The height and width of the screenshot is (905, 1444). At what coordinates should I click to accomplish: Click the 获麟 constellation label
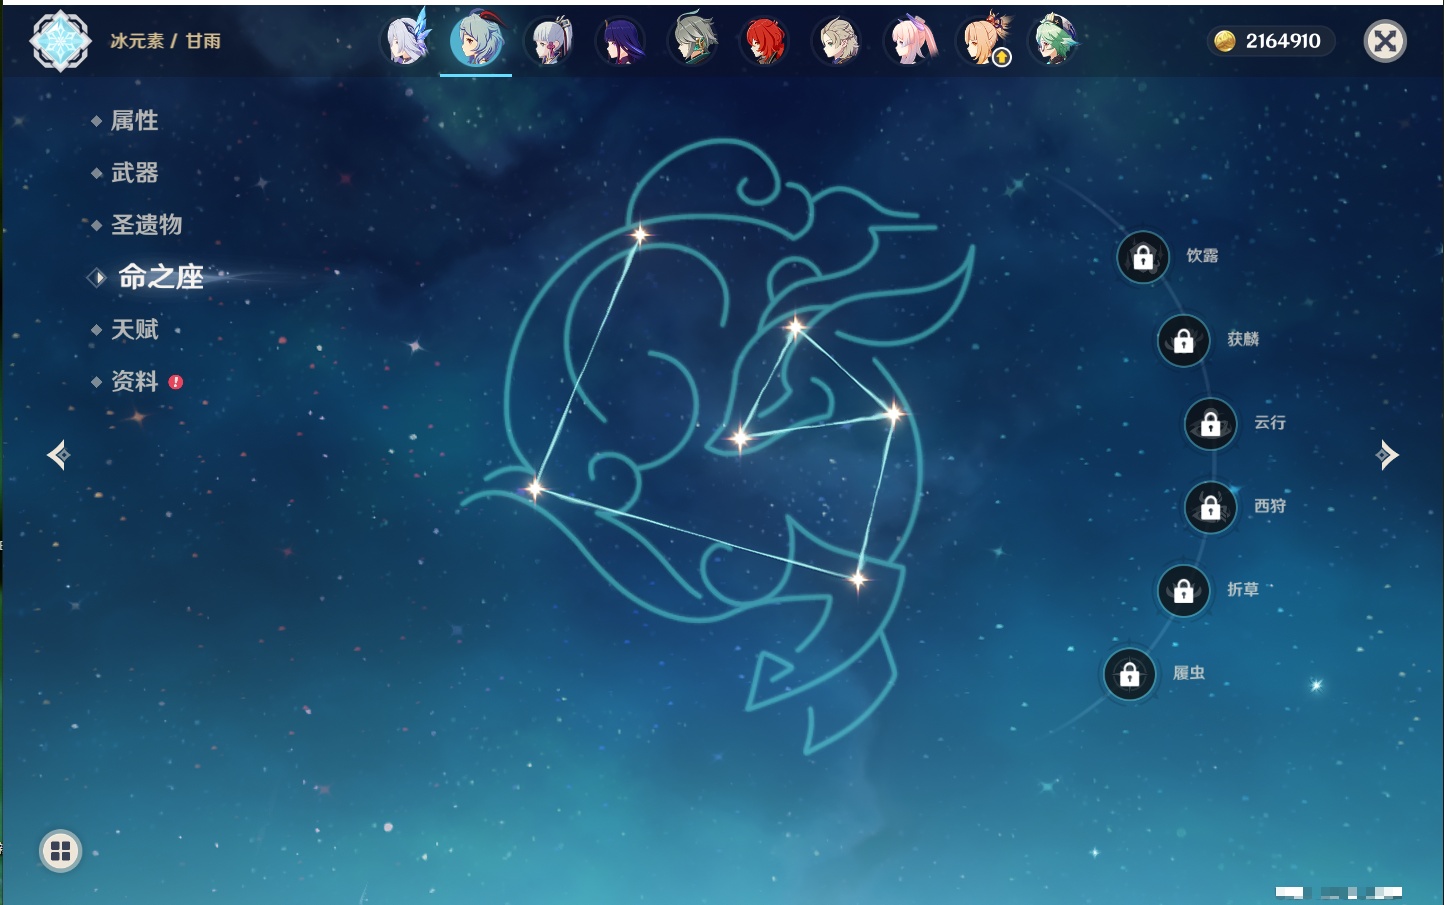[x=1243, y=339]
